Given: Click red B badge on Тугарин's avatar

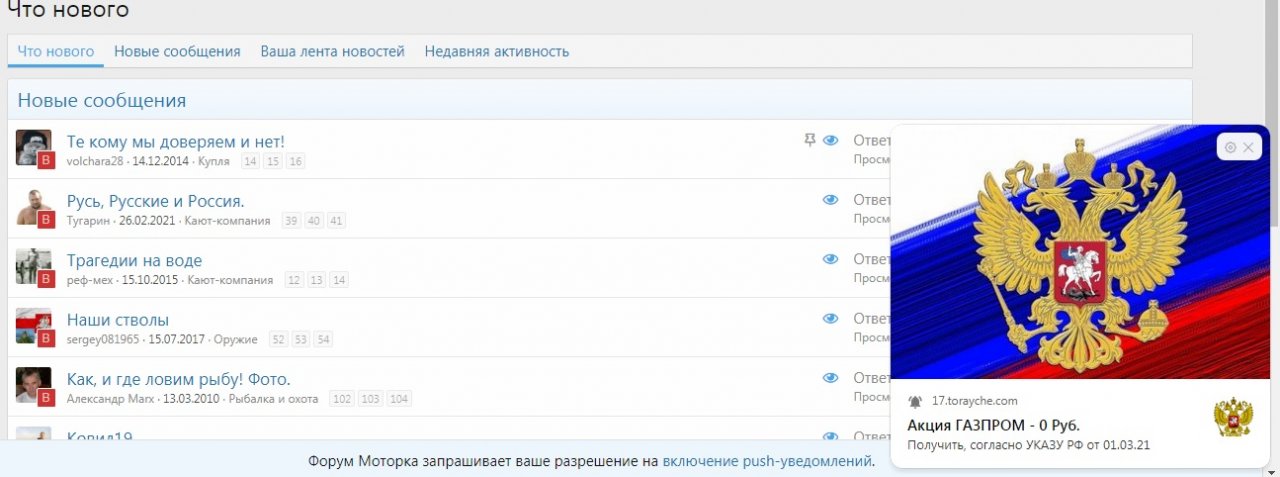Looking at the screenshot, I should (45, 221).
